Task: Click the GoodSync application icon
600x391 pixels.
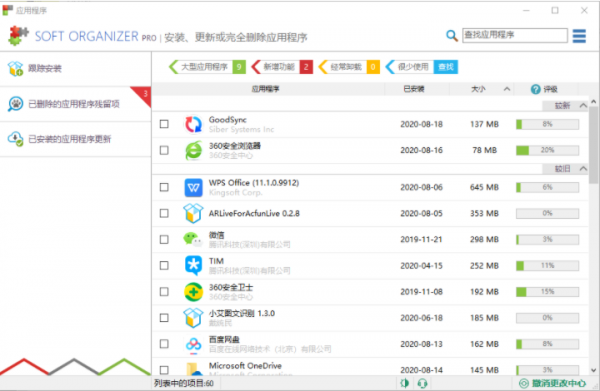Action: coord(193,124)
